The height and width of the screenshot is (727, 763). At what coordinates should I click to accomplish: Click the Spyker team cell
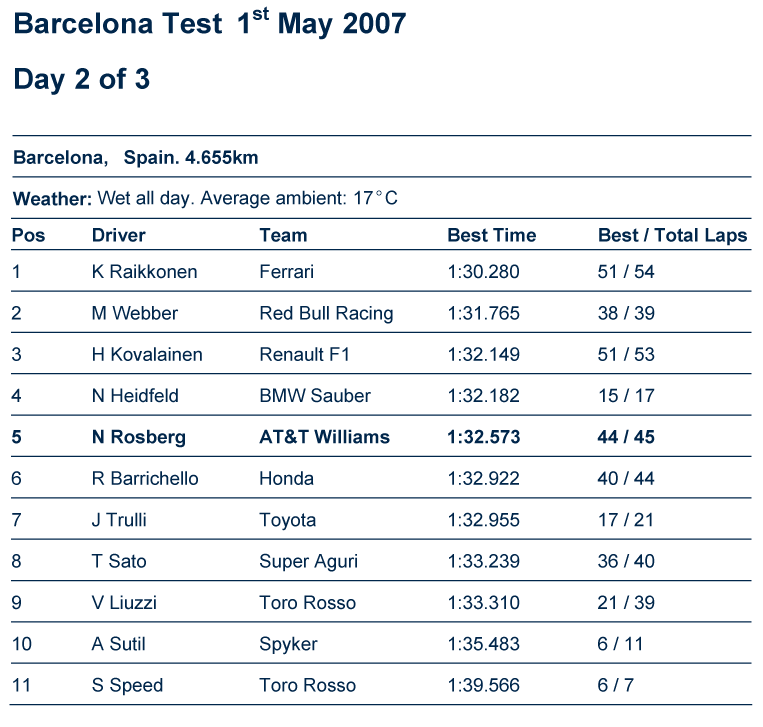coord(288,645)
